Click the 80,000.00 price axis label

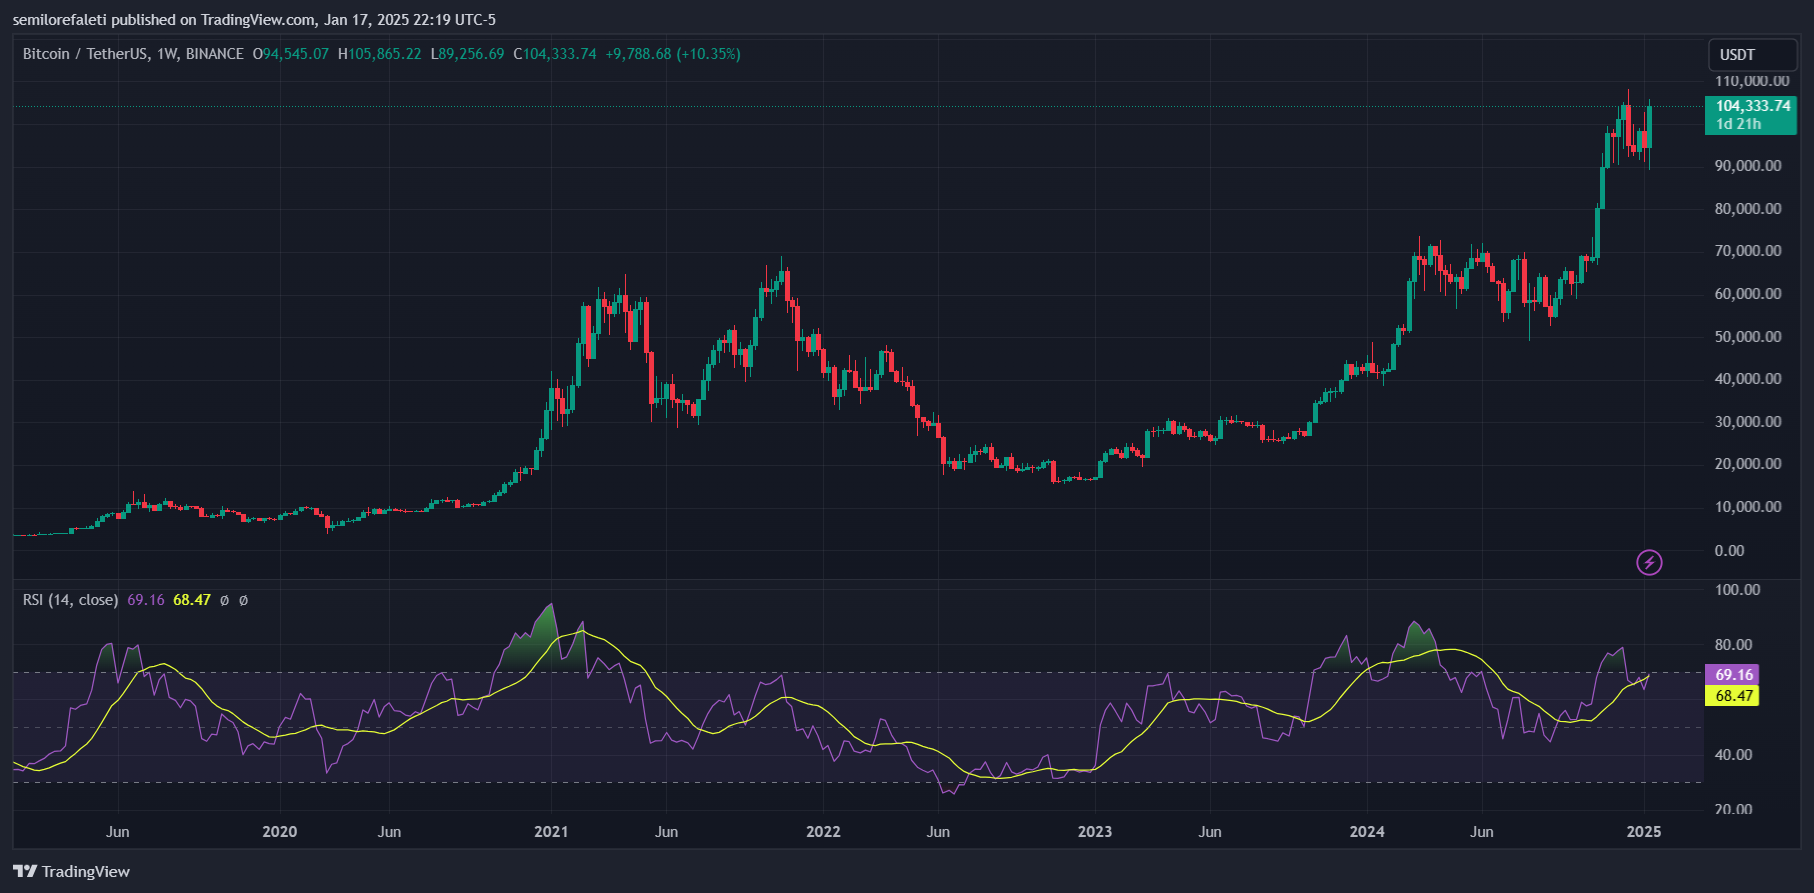[1748, 209]
